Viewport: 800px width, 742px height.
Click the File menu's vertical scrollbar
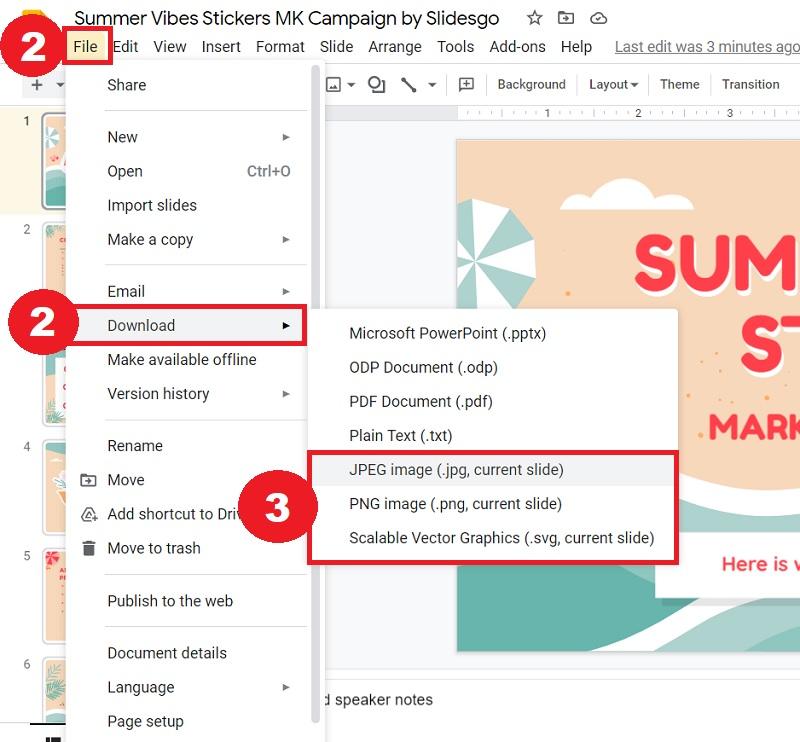pyautogui.click(x=315, y=392)
